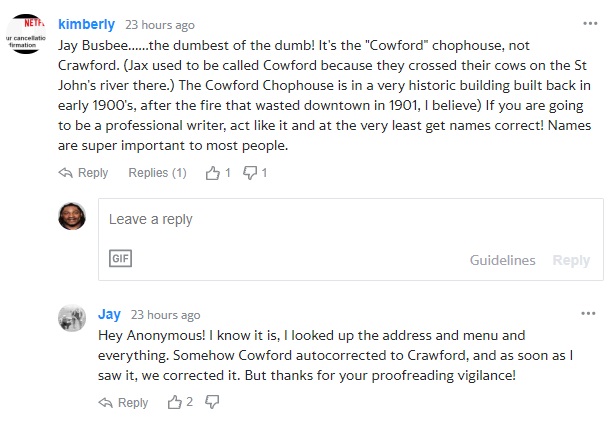Click the Guidelines link in reply box

click(x=502, y=260)
